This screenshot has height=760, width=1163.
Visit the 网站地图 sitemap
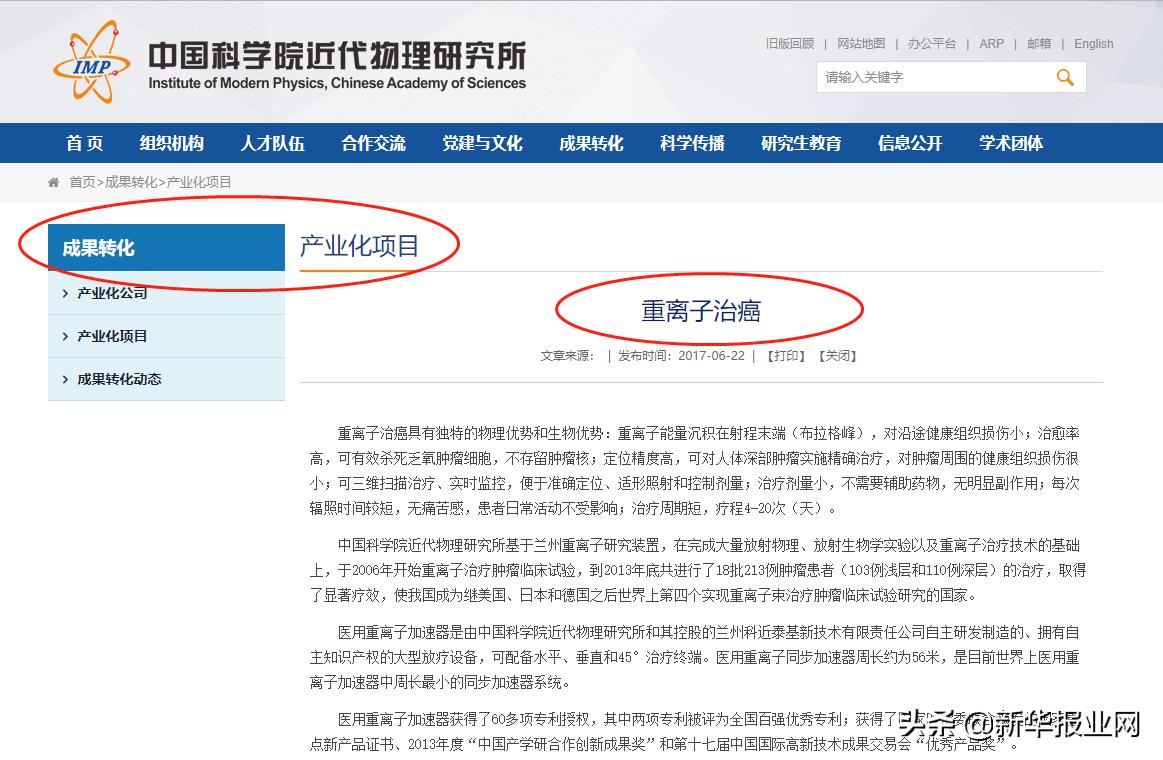point(861,44)
